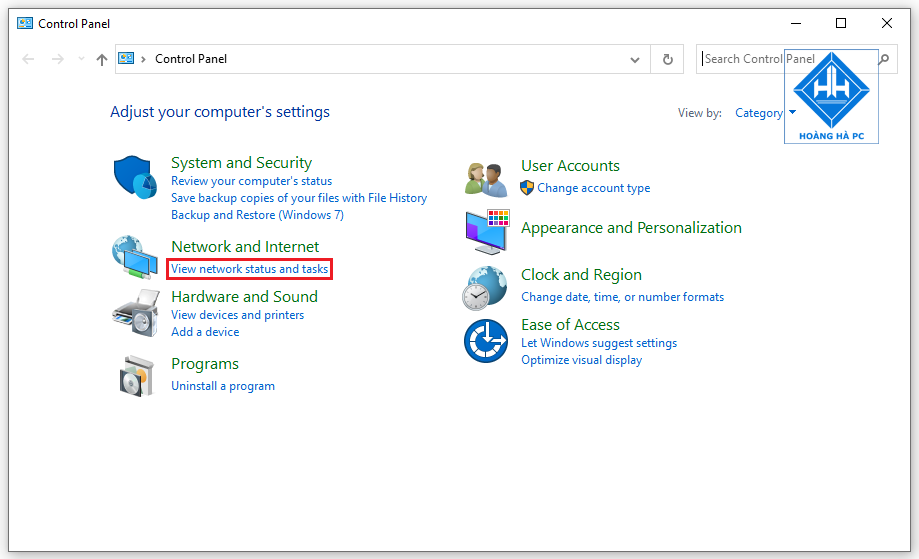Open Appearance and Personalization category
Image resolution: width=919 pixels, height=559 pixels.
tap(631, 227)
